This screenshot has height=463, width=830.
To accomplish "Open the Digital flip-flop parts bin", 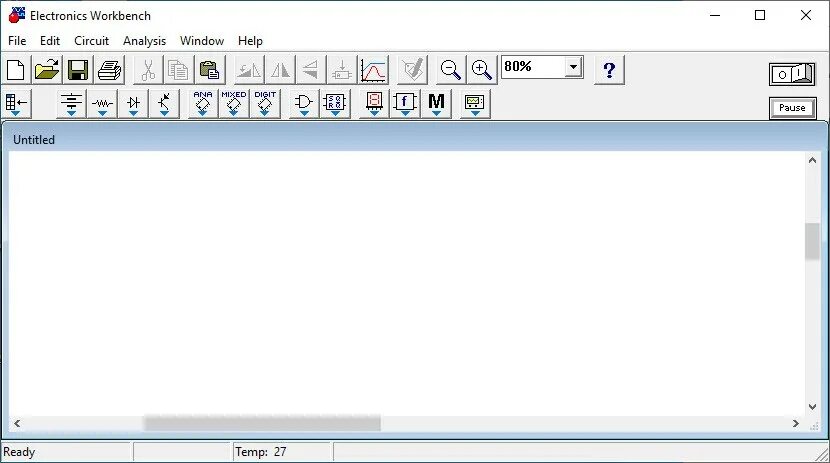I will (x=335, y=104).
